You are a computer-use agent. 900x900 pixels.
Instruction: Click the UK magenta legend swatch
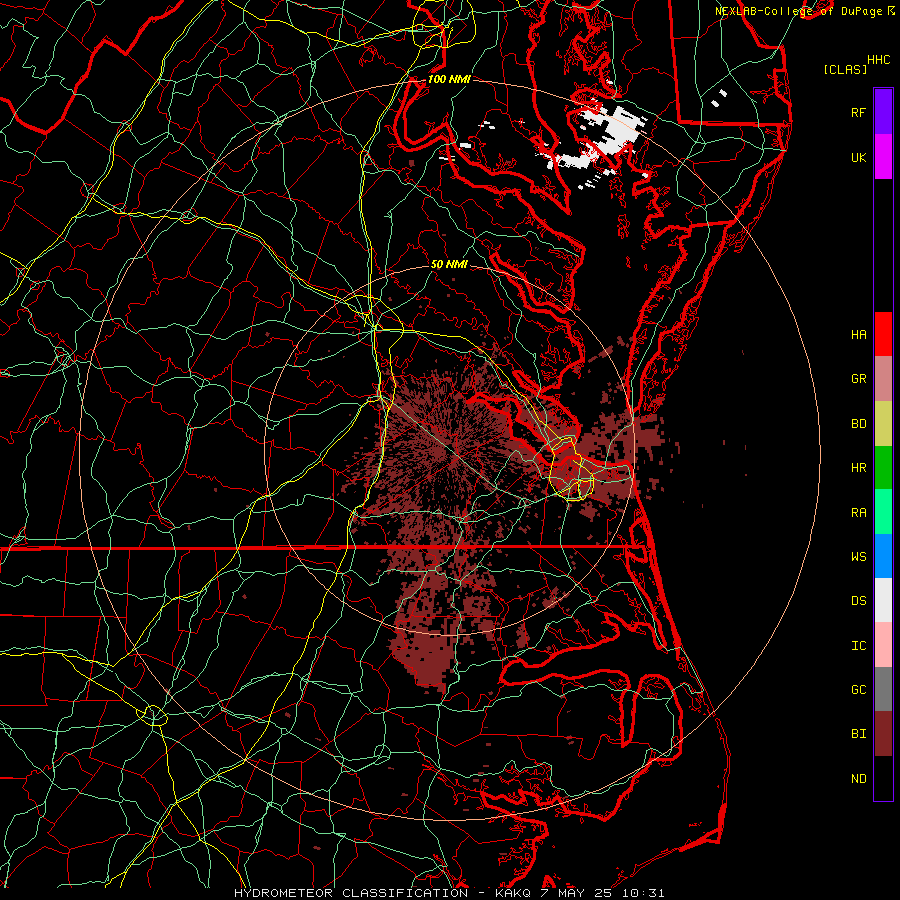(883, 157)
